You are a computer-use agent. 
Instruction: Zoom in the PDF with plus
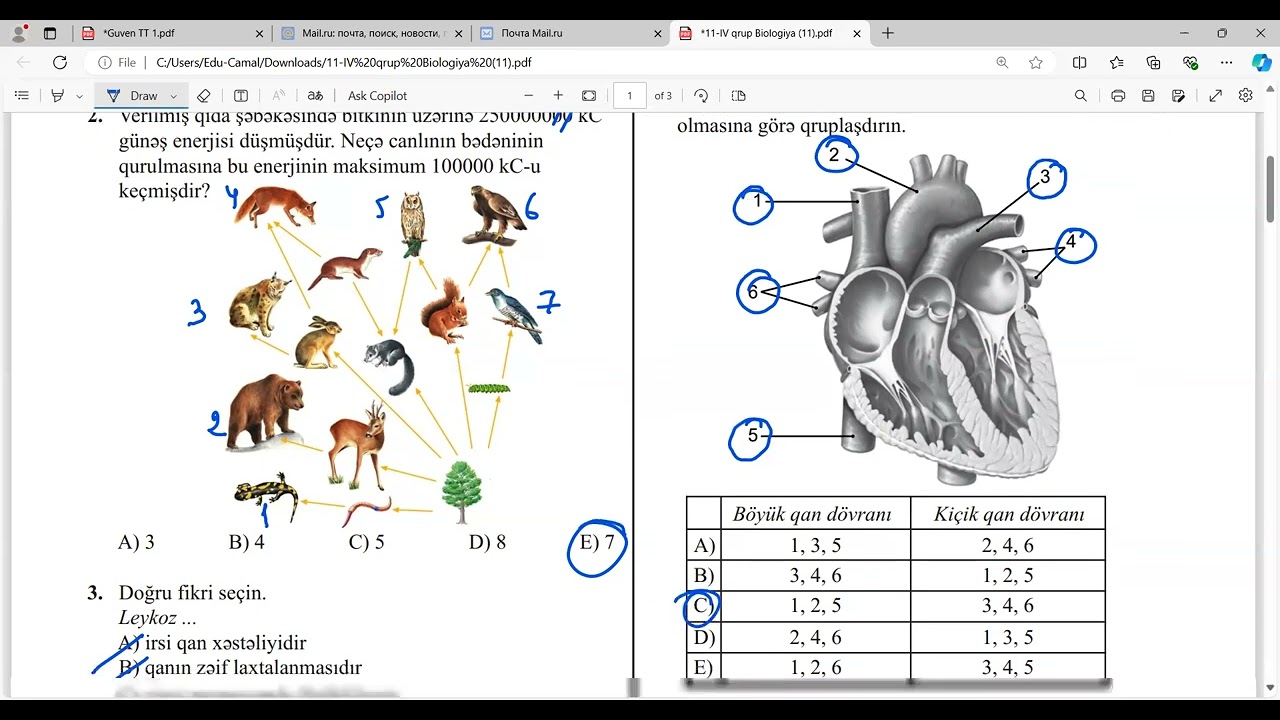point(558,96)
